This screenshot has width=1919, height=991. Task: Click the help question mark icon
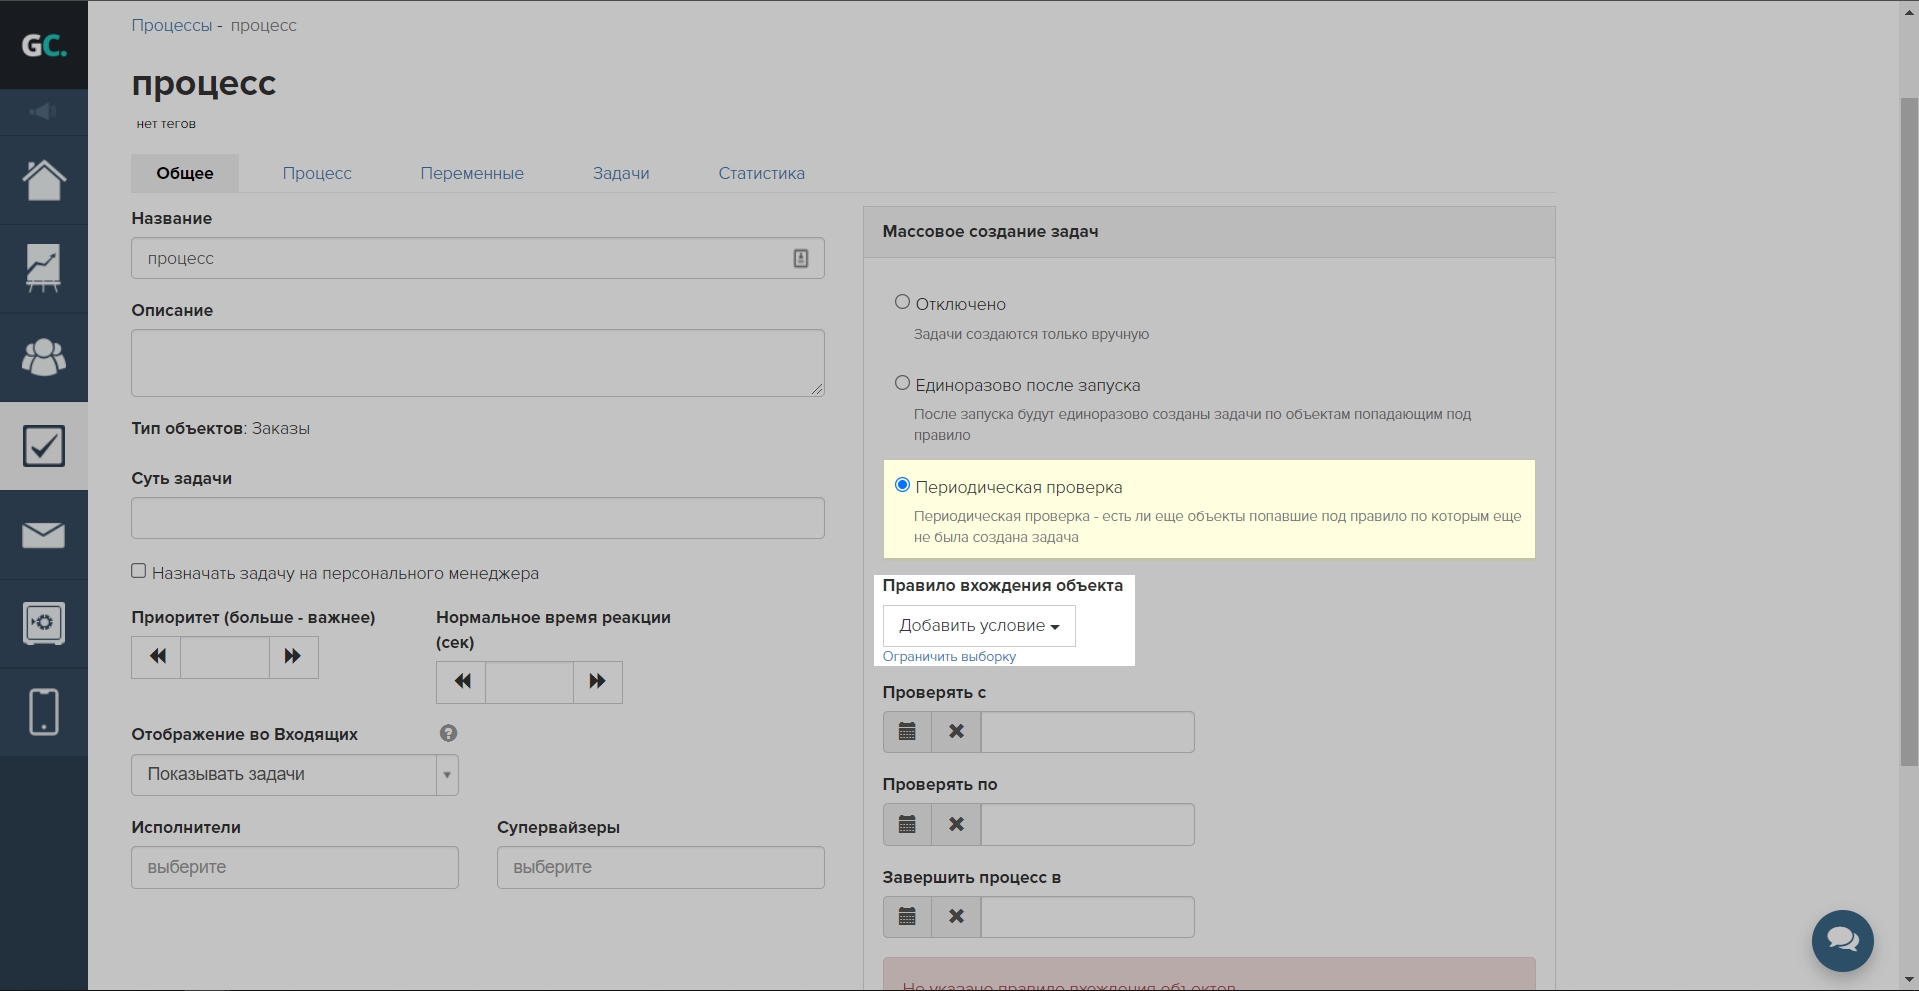click(448, 733)
